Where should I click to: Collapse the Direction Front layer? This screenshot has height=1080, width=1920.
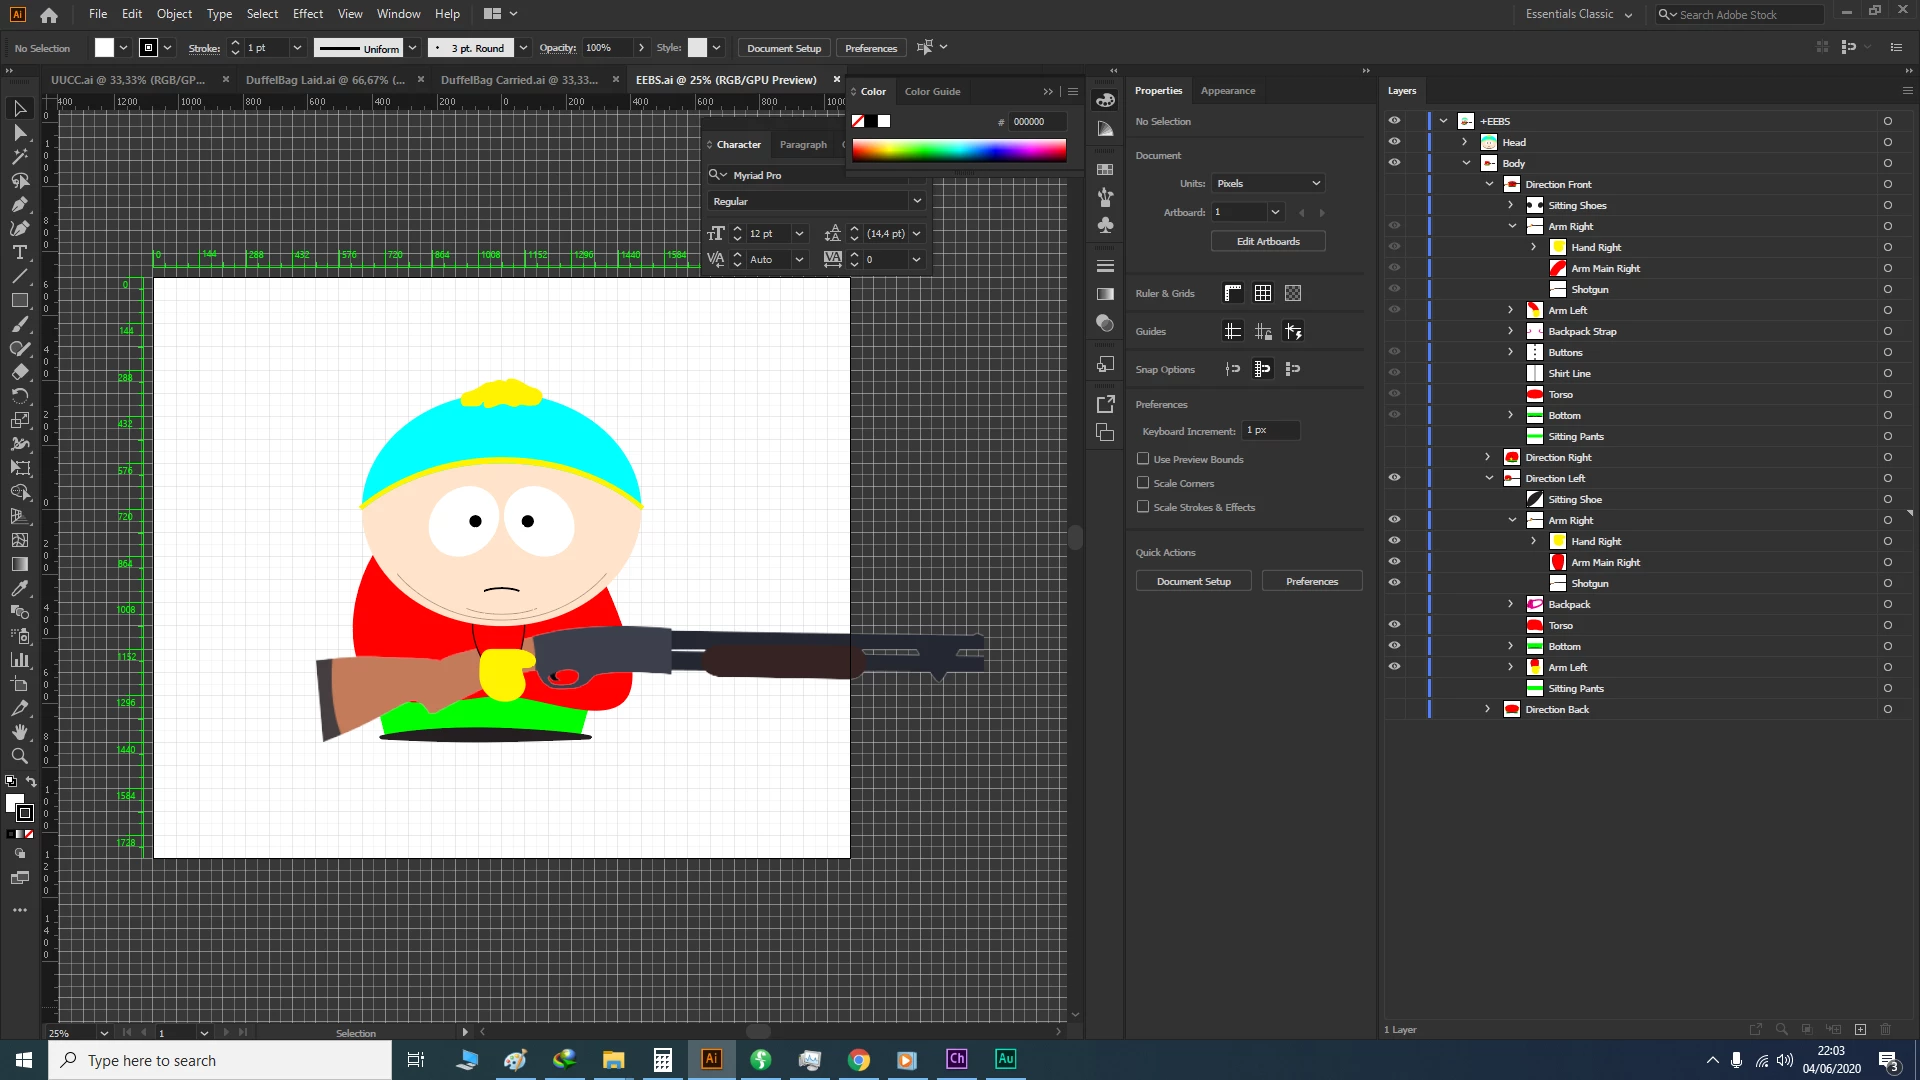(x=1488, y=184)
